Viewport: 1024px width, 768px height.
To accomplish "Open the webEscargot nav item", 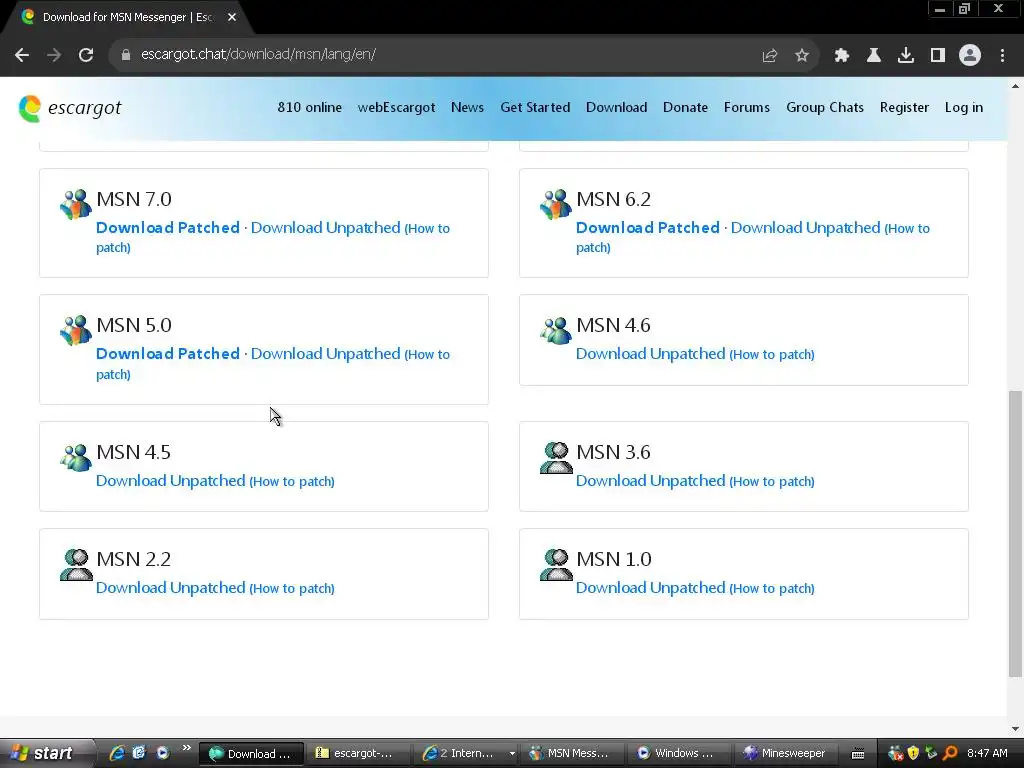I will point(396,108).
